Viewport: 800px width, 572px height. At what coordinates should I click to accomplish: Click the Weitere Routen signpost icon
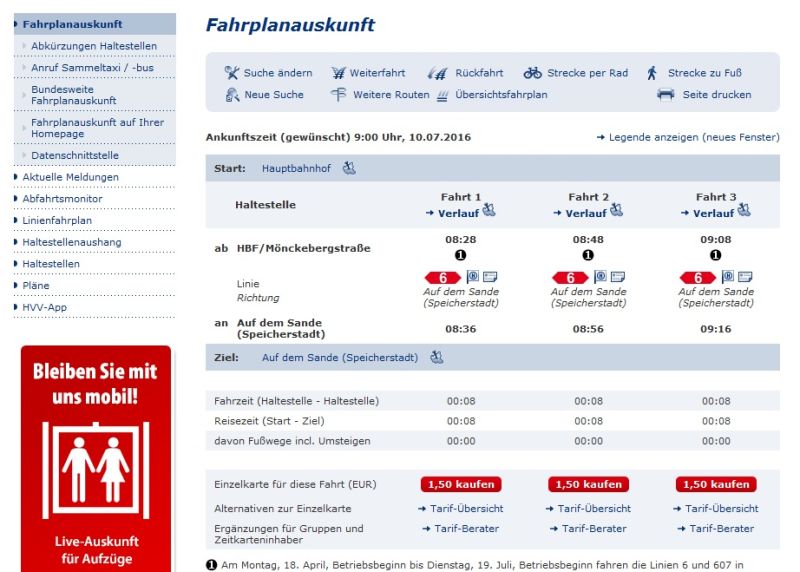click(x=338, y=95)
